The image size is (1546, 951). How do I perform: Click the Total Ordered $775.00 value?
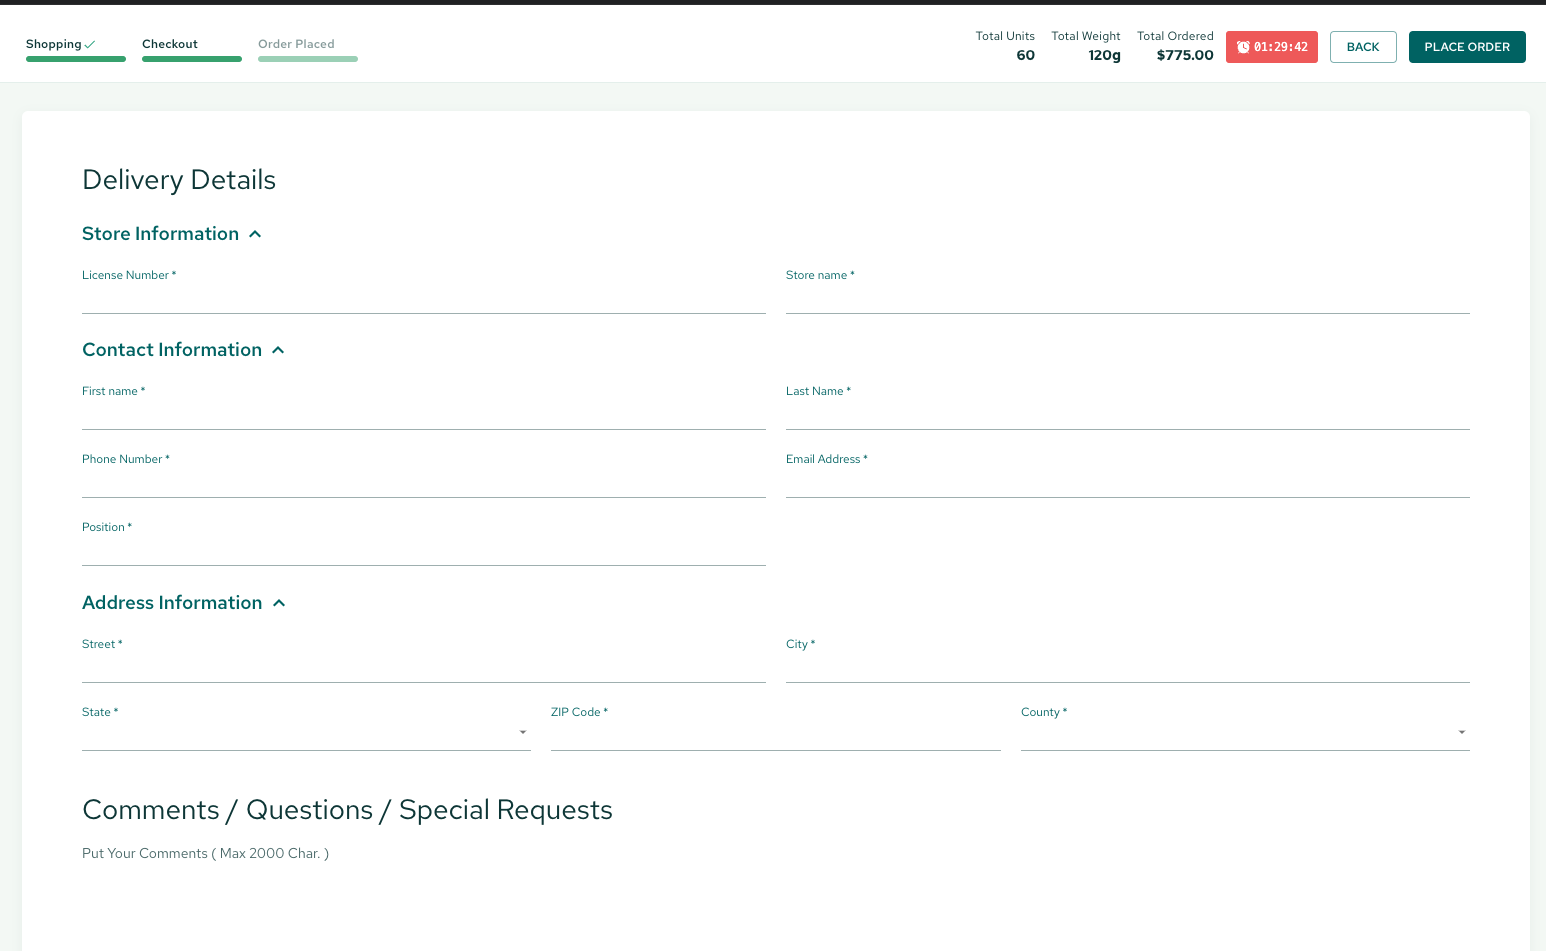pos(1185,55)
